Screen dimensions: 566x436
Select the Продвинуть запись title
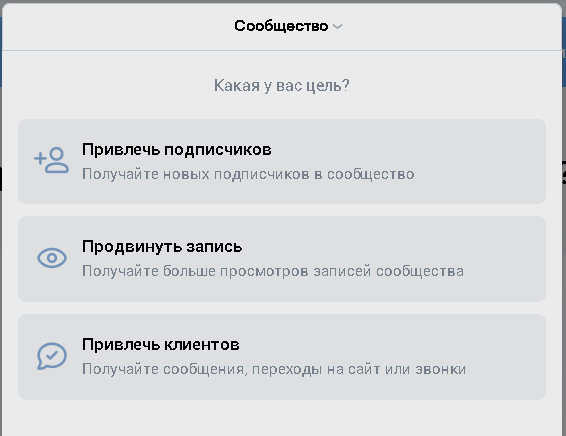coord(162,247)
